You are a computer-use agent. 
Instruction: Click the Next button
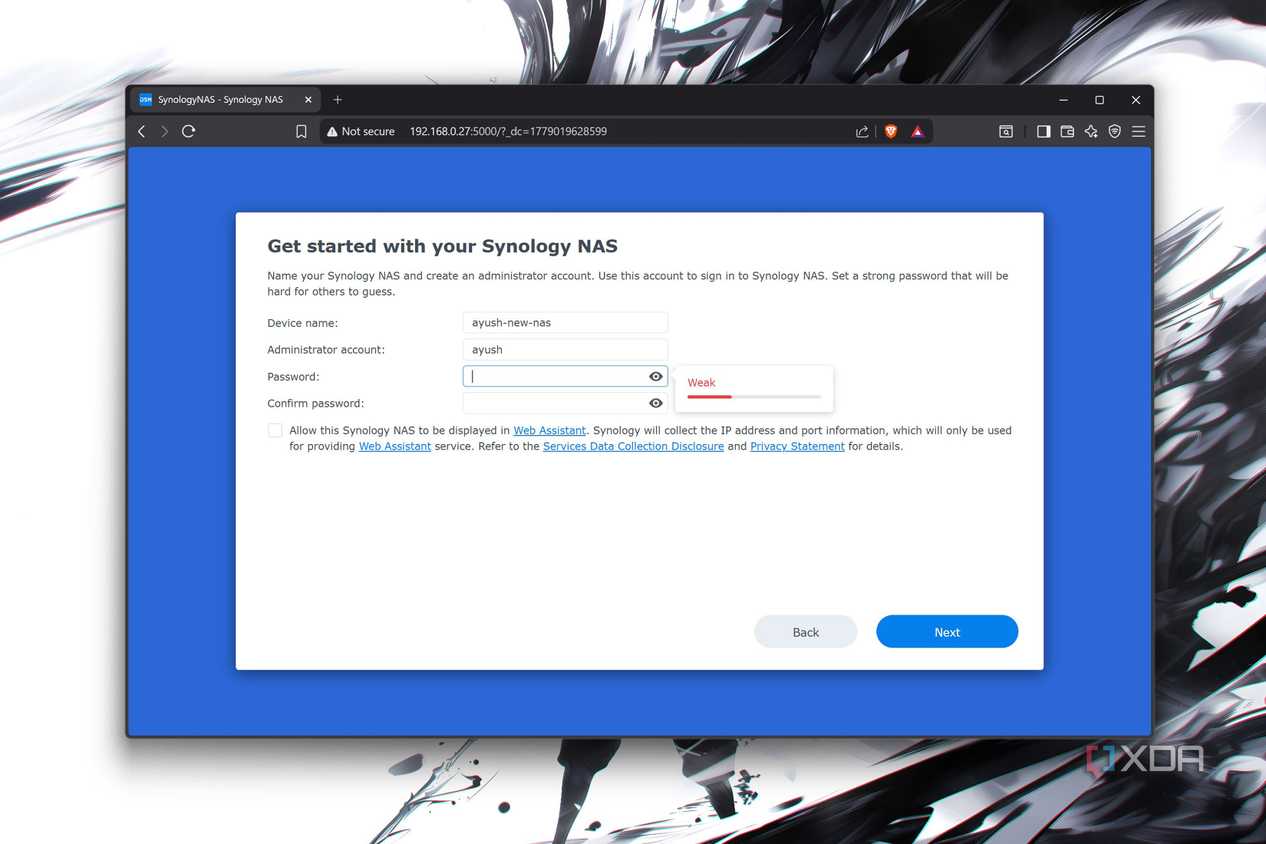947,632
